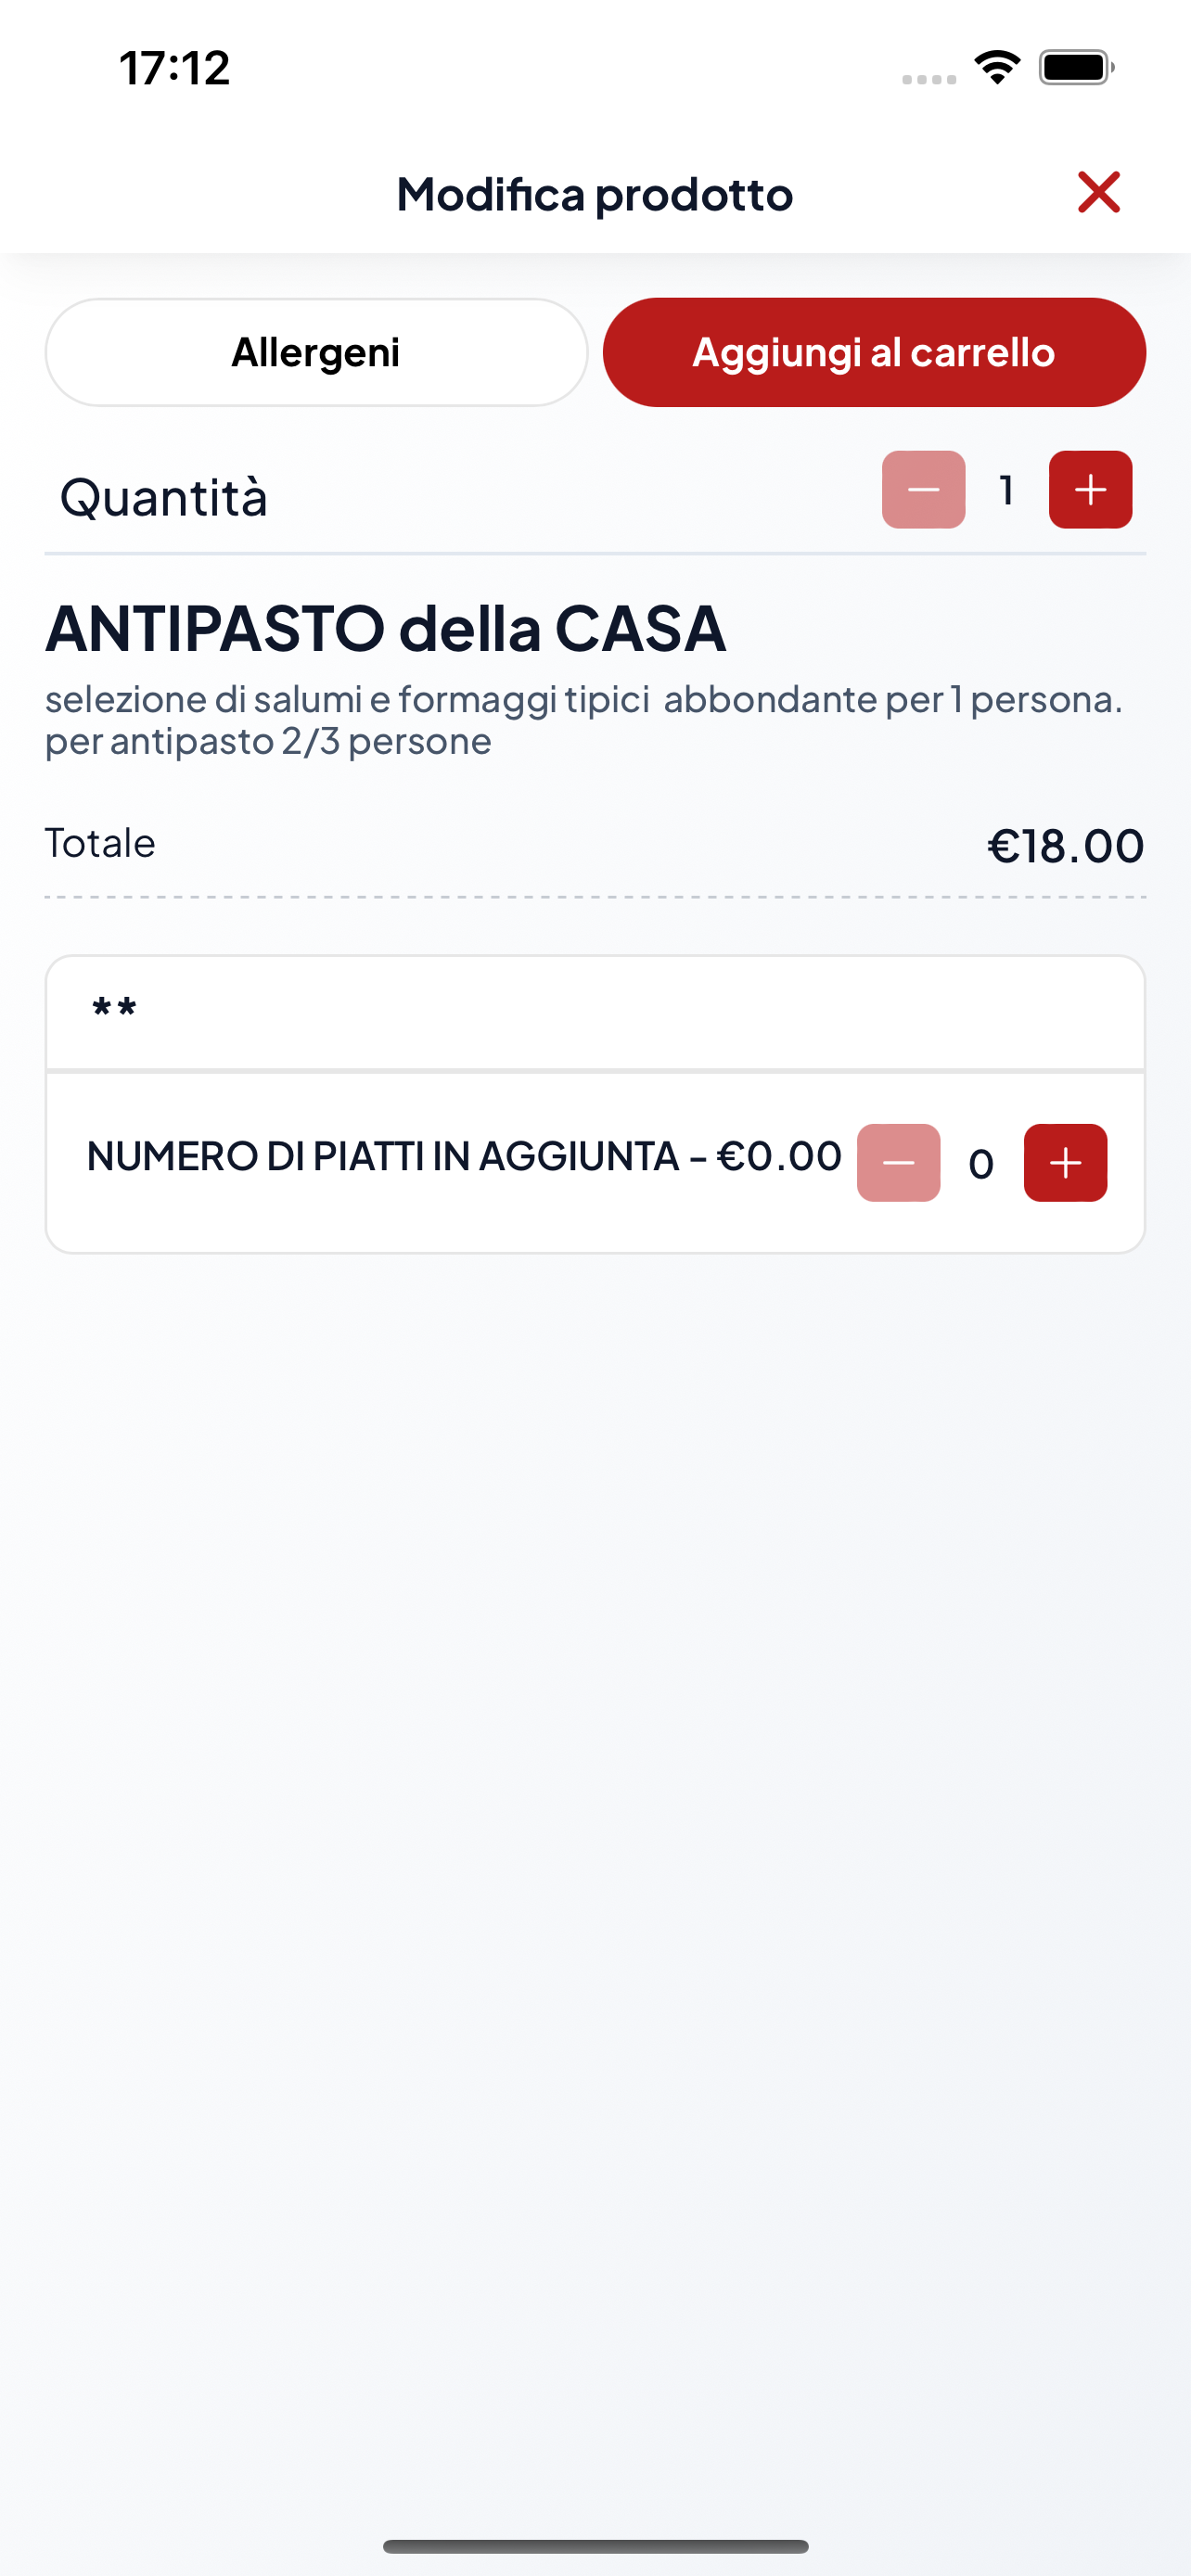Increase Quantità with plus icon
Screen dimensions: 1191x2576
click(1090, 489)
